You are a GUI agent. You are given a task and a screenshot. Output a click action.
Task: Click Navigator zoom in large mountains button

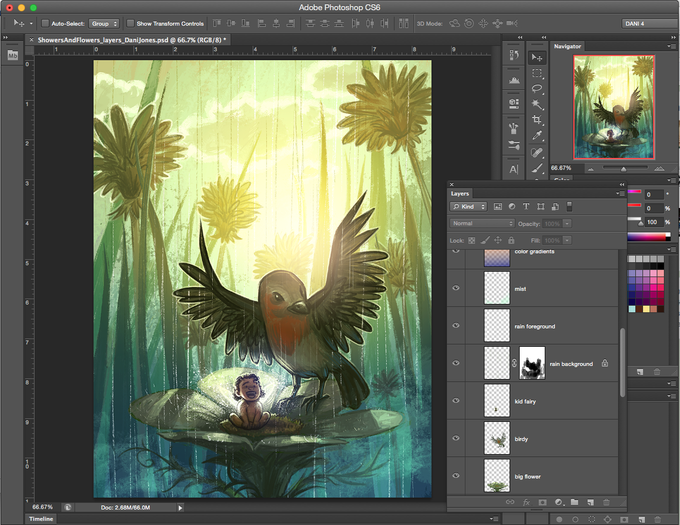click(x=659, y=168)
